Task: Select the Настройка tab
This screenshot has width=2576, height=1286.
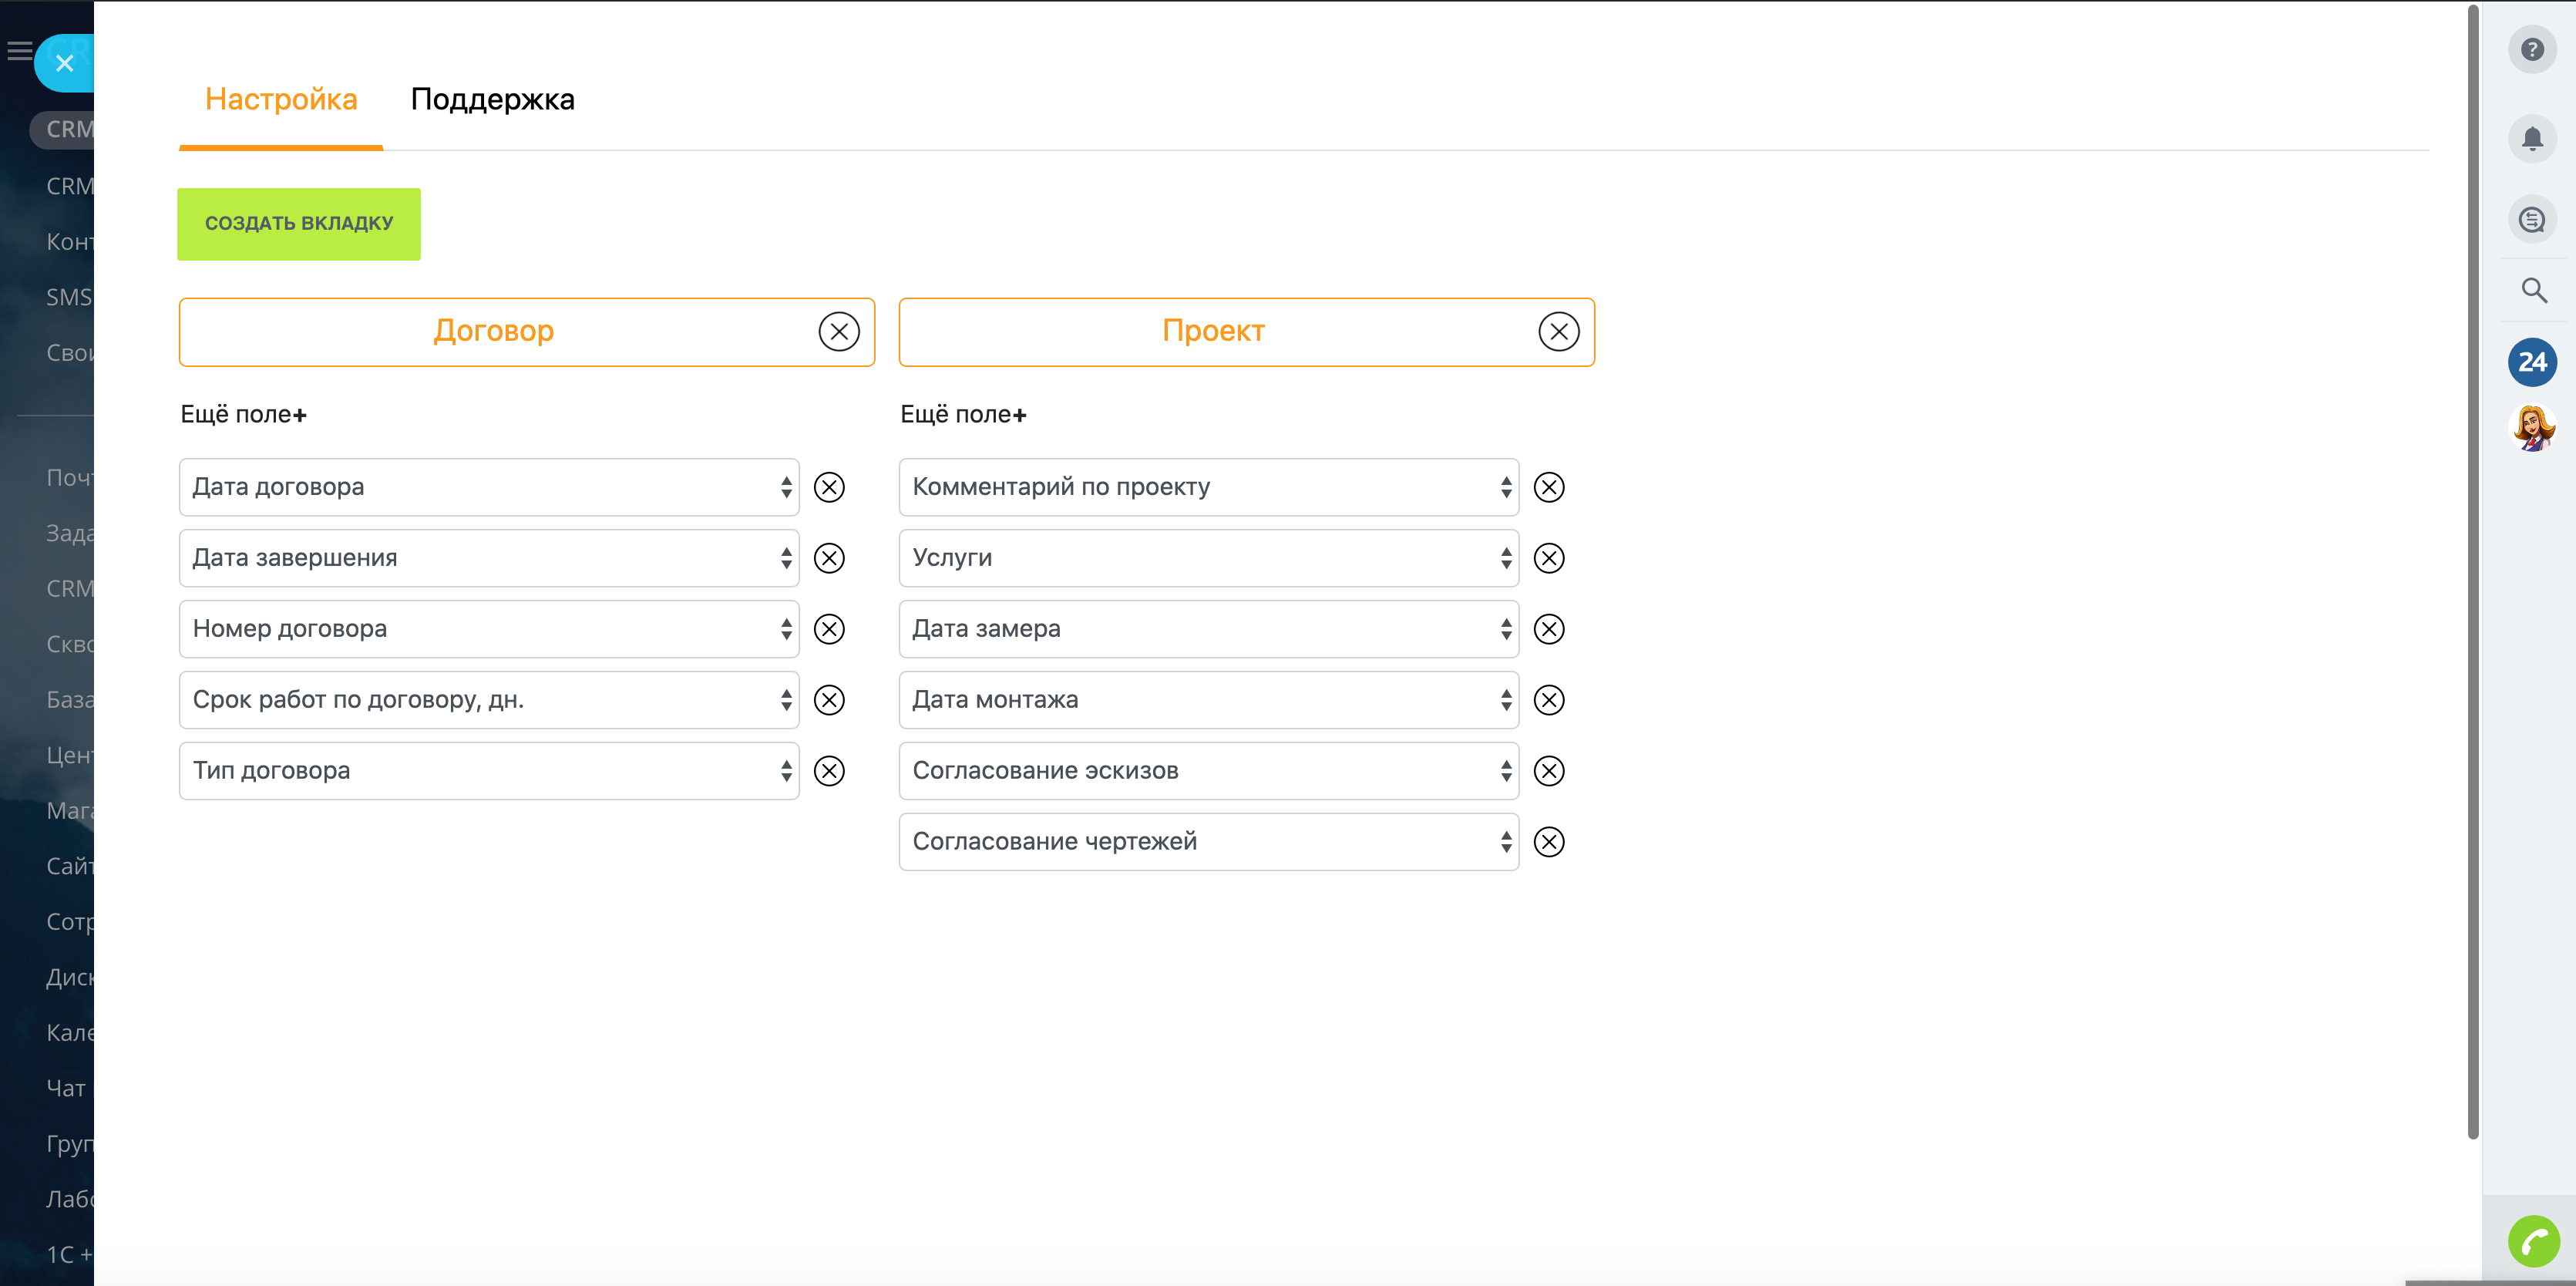Action: (x=281, y=100)
